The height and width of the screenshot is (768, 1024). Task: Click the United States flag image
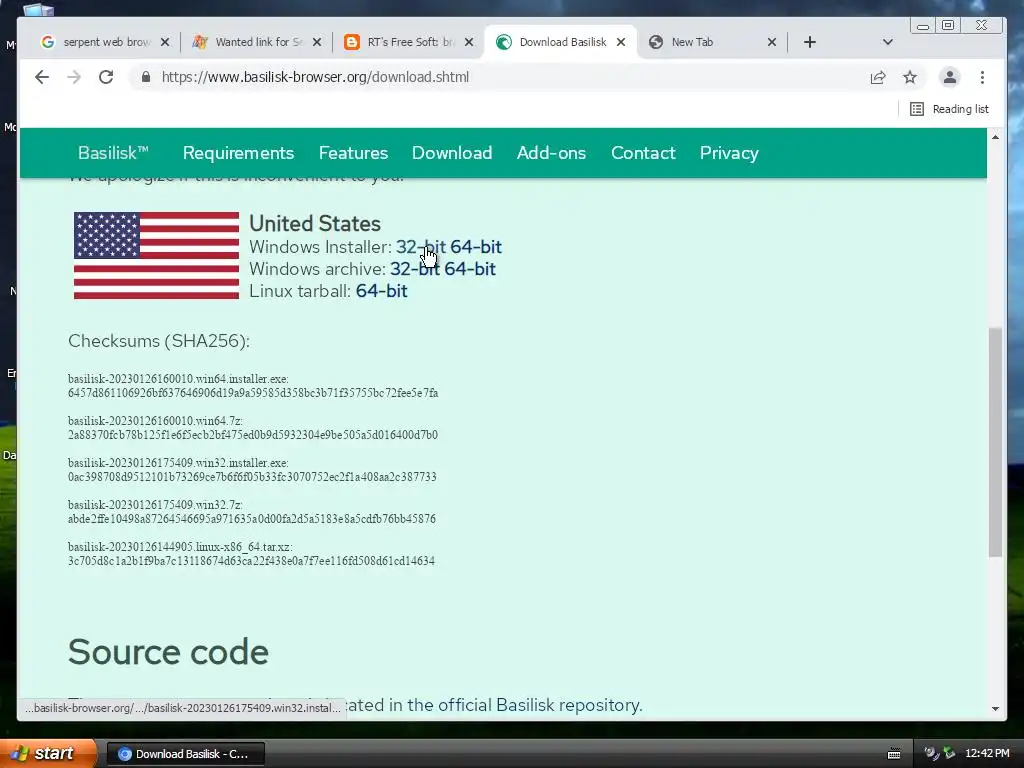[x=156, y=255]
